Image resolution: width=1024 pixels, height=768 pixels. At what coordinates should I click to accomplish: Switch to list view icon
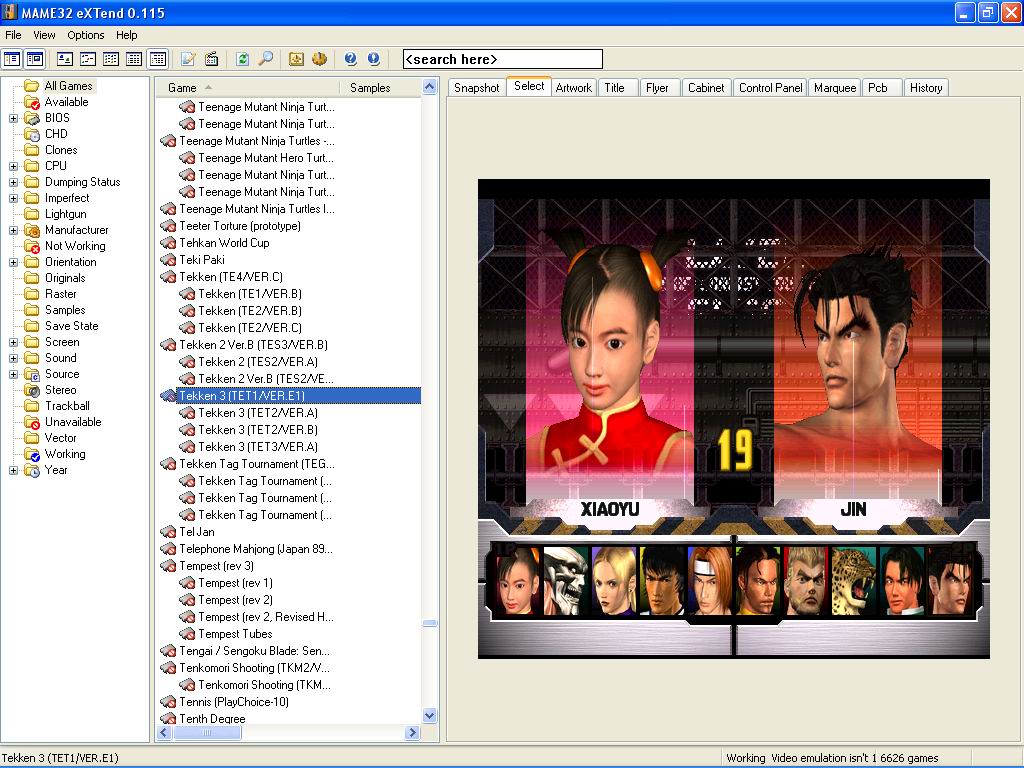coord(111,59)
